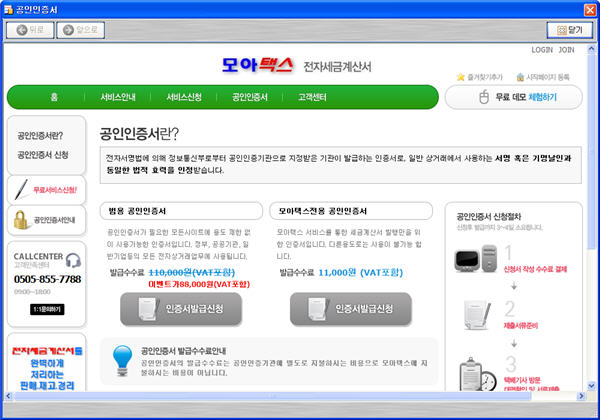Click the 모아택스 logo
This screenshot has width=600, height=420.
pos(258,65)
